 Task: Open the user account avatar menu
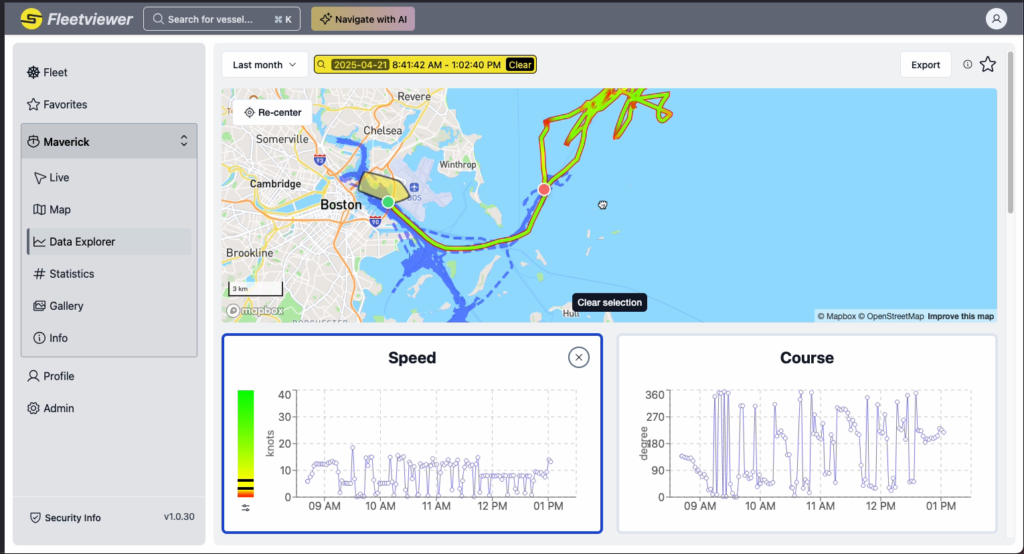tap(995, 19)
